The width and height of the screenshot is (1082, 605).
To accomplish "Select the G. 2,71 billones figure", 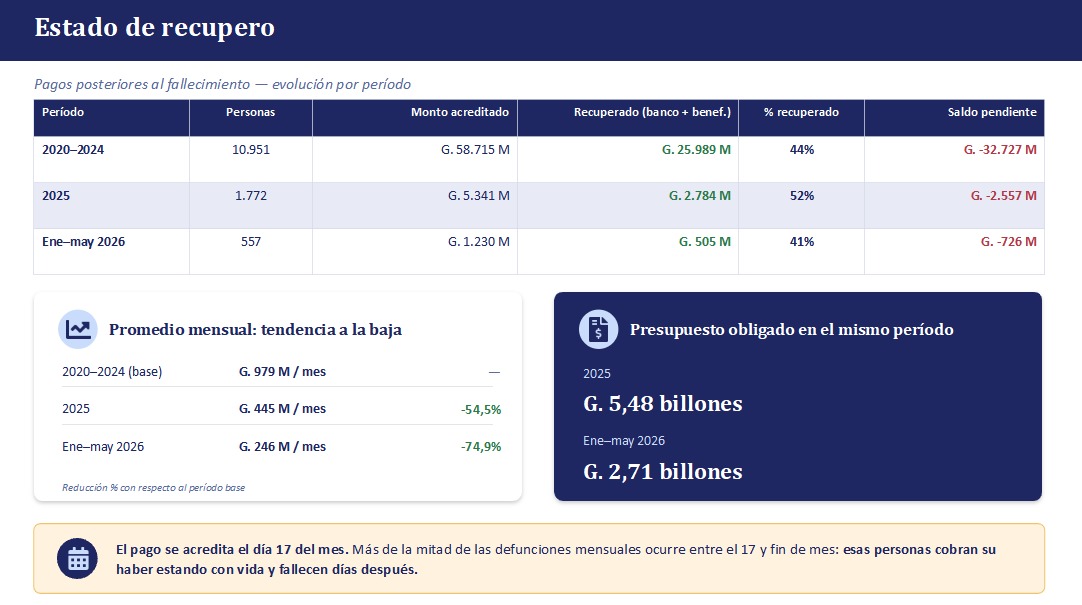I will 662,471.
